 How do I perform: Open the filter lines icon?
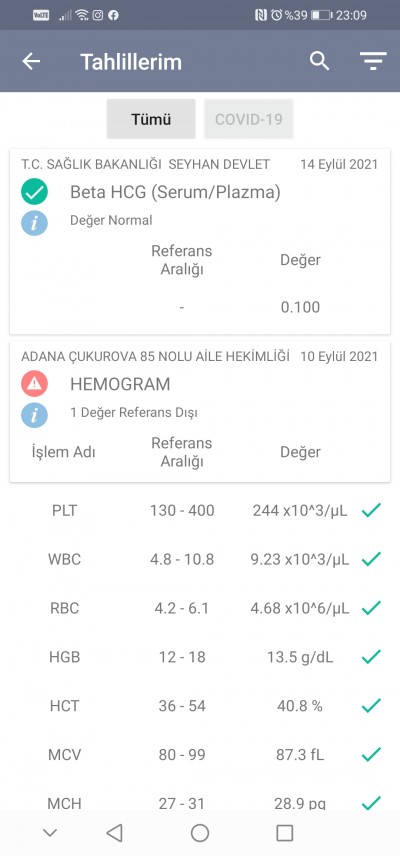(373, 61)
